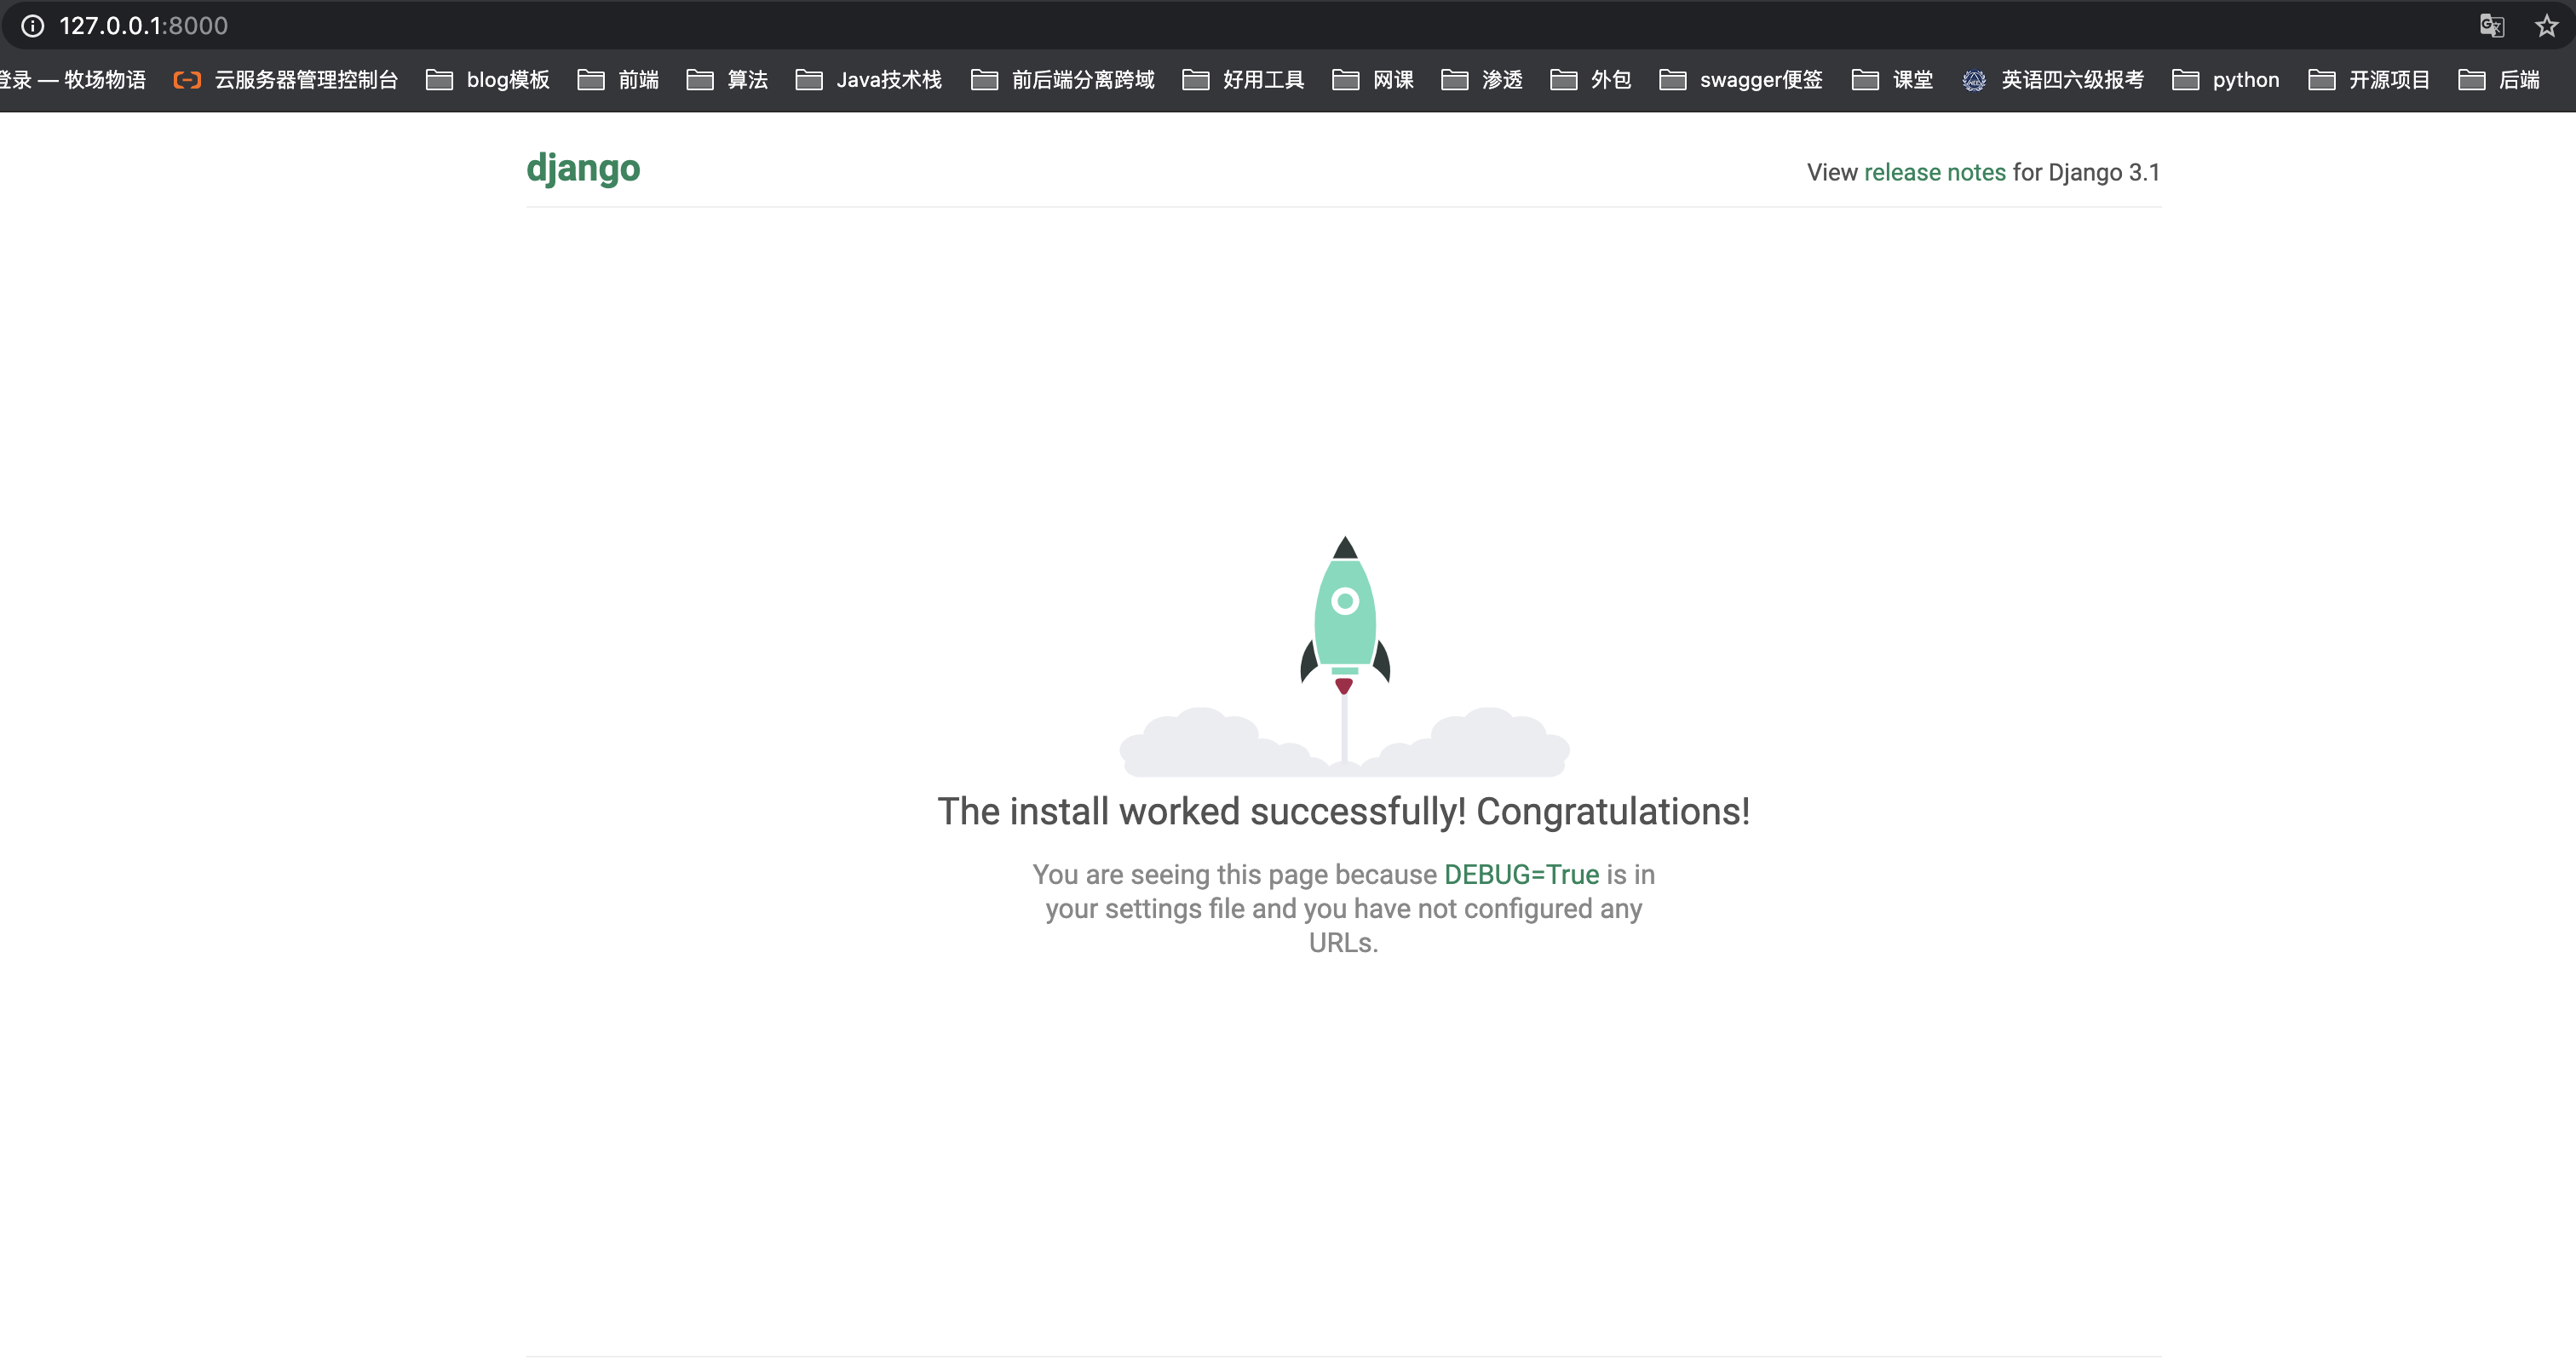Open the 牧场物语 login bookmark
The height and width of the screenshot is (1366, 2576).
[72, 80]
